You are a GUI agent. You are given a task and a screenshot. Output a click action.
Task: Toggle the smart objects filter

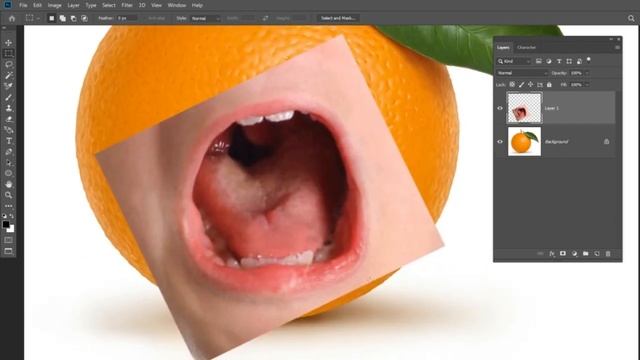pos(579,61)
